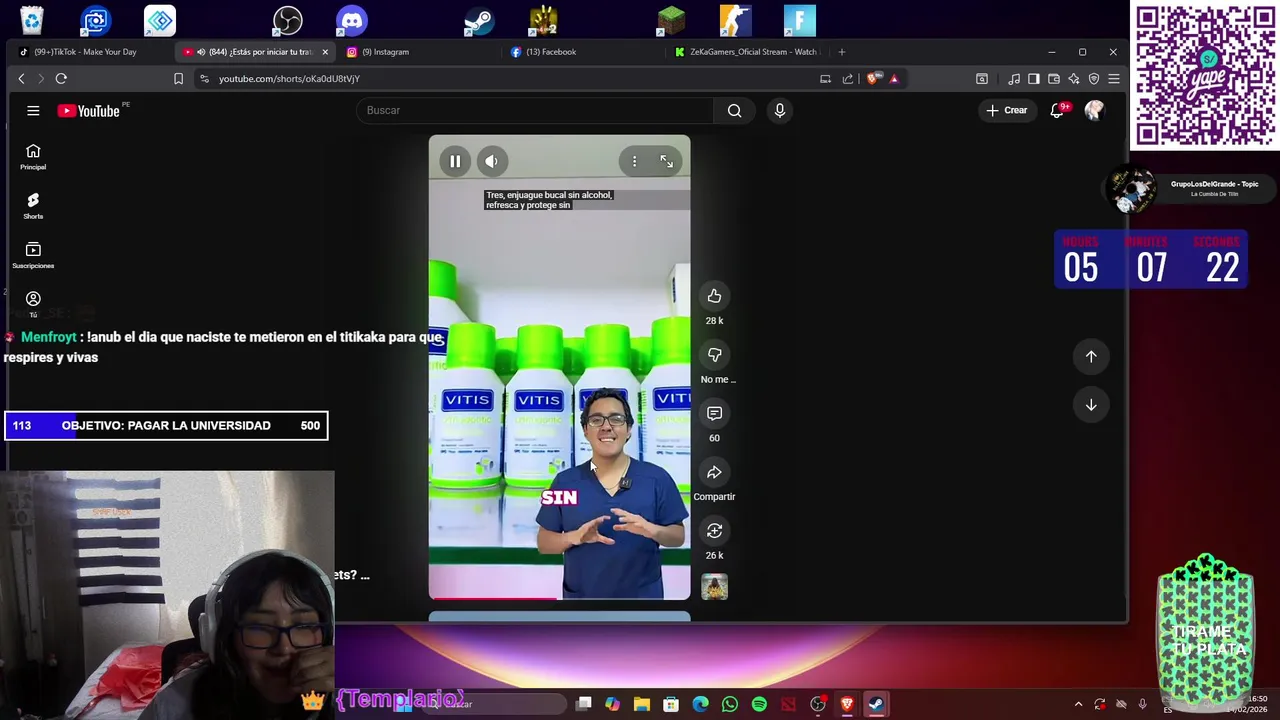Go to the next Short with down arrow
Screen dimensions: 1280x720
point(1091,405)
